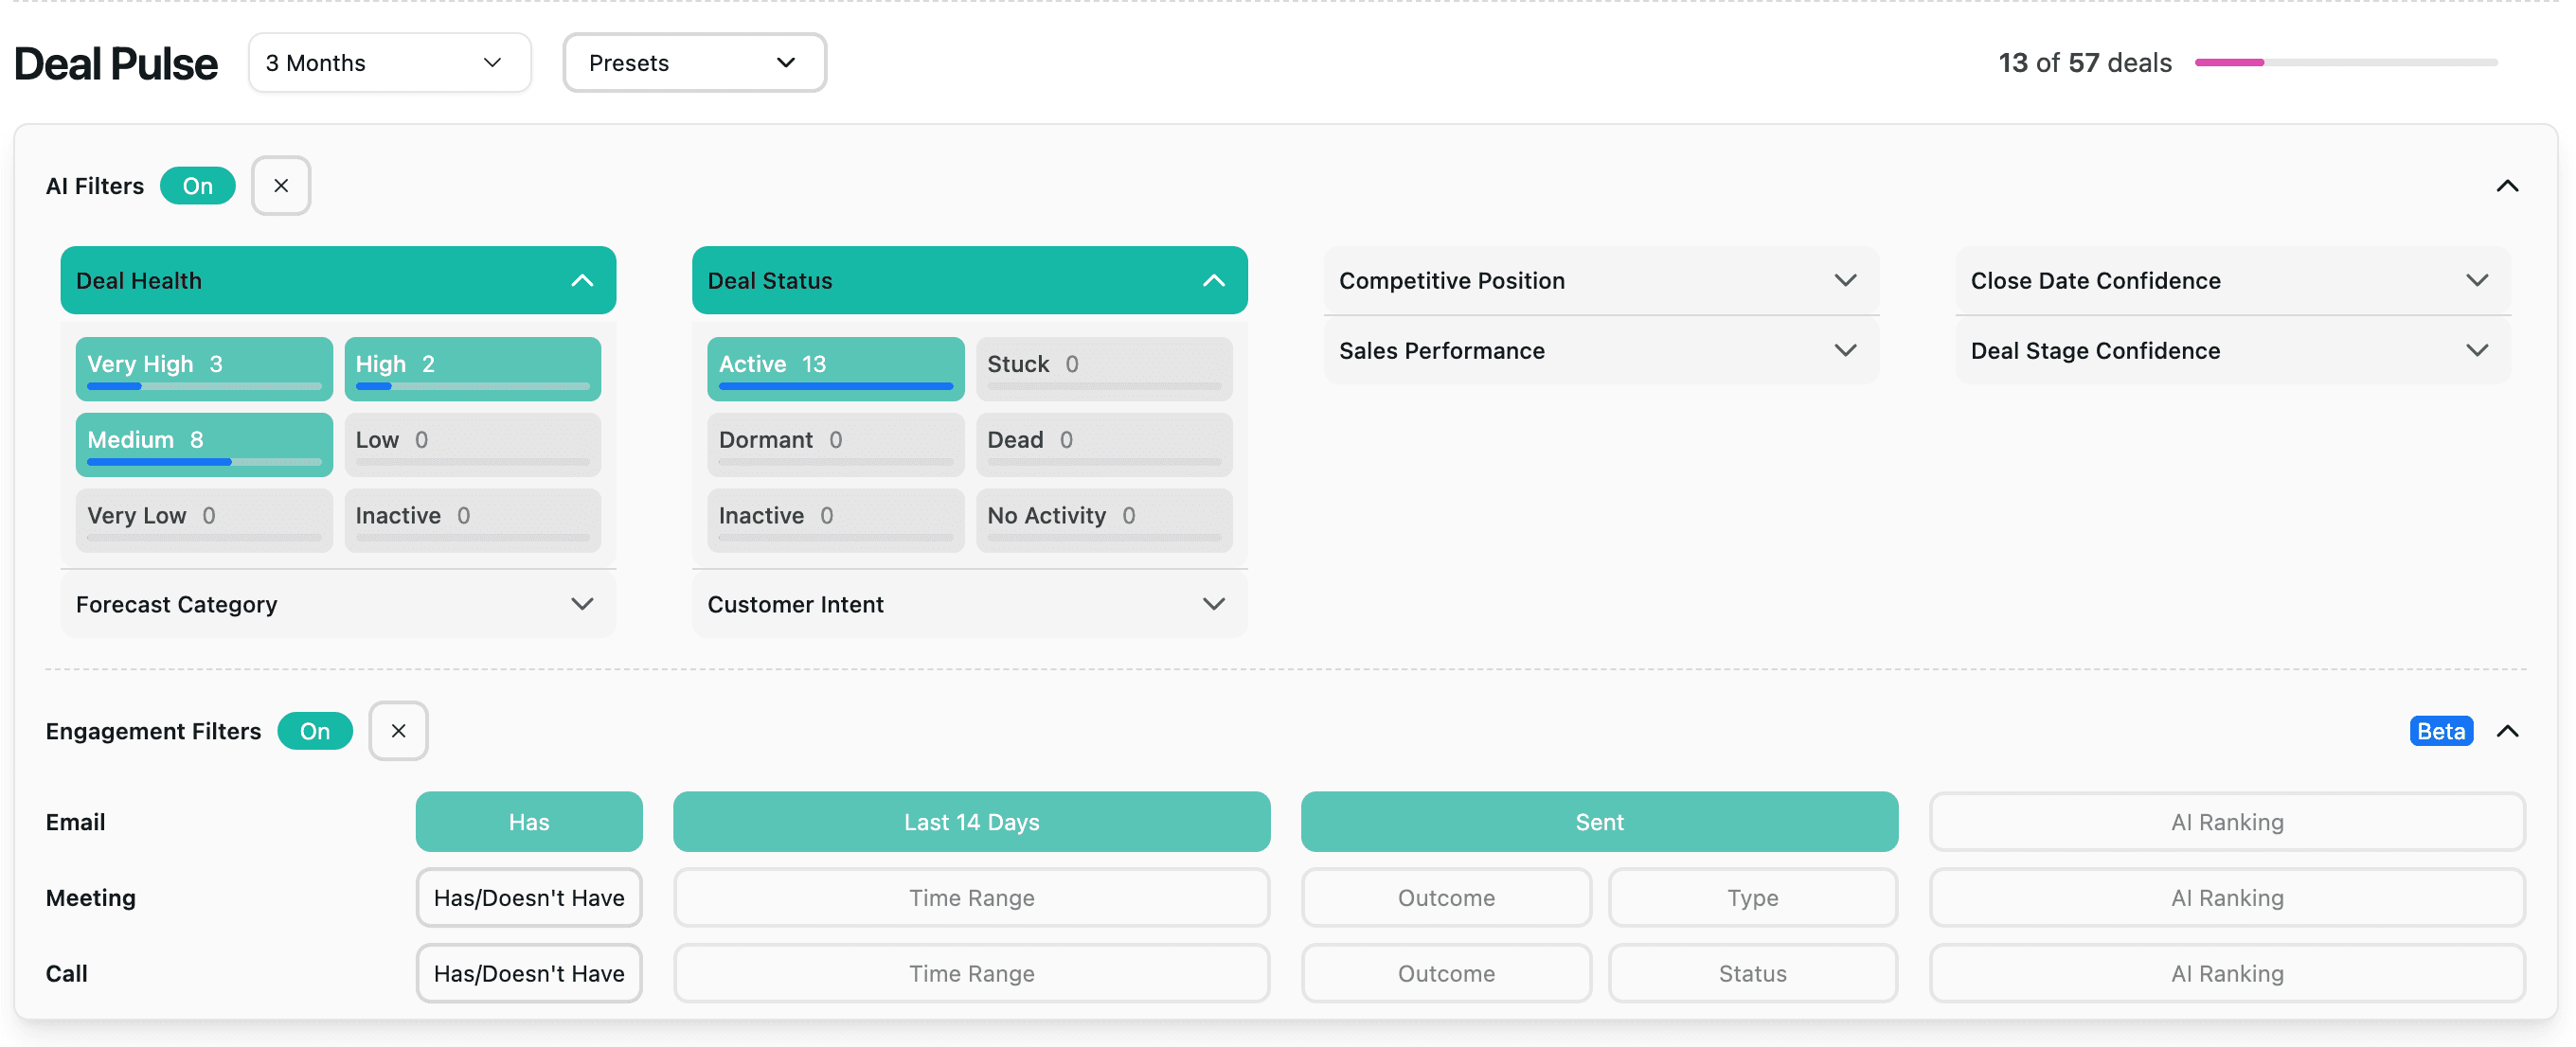
Task: Select the Stuck deal status filter
Action: pos(1104,369)
